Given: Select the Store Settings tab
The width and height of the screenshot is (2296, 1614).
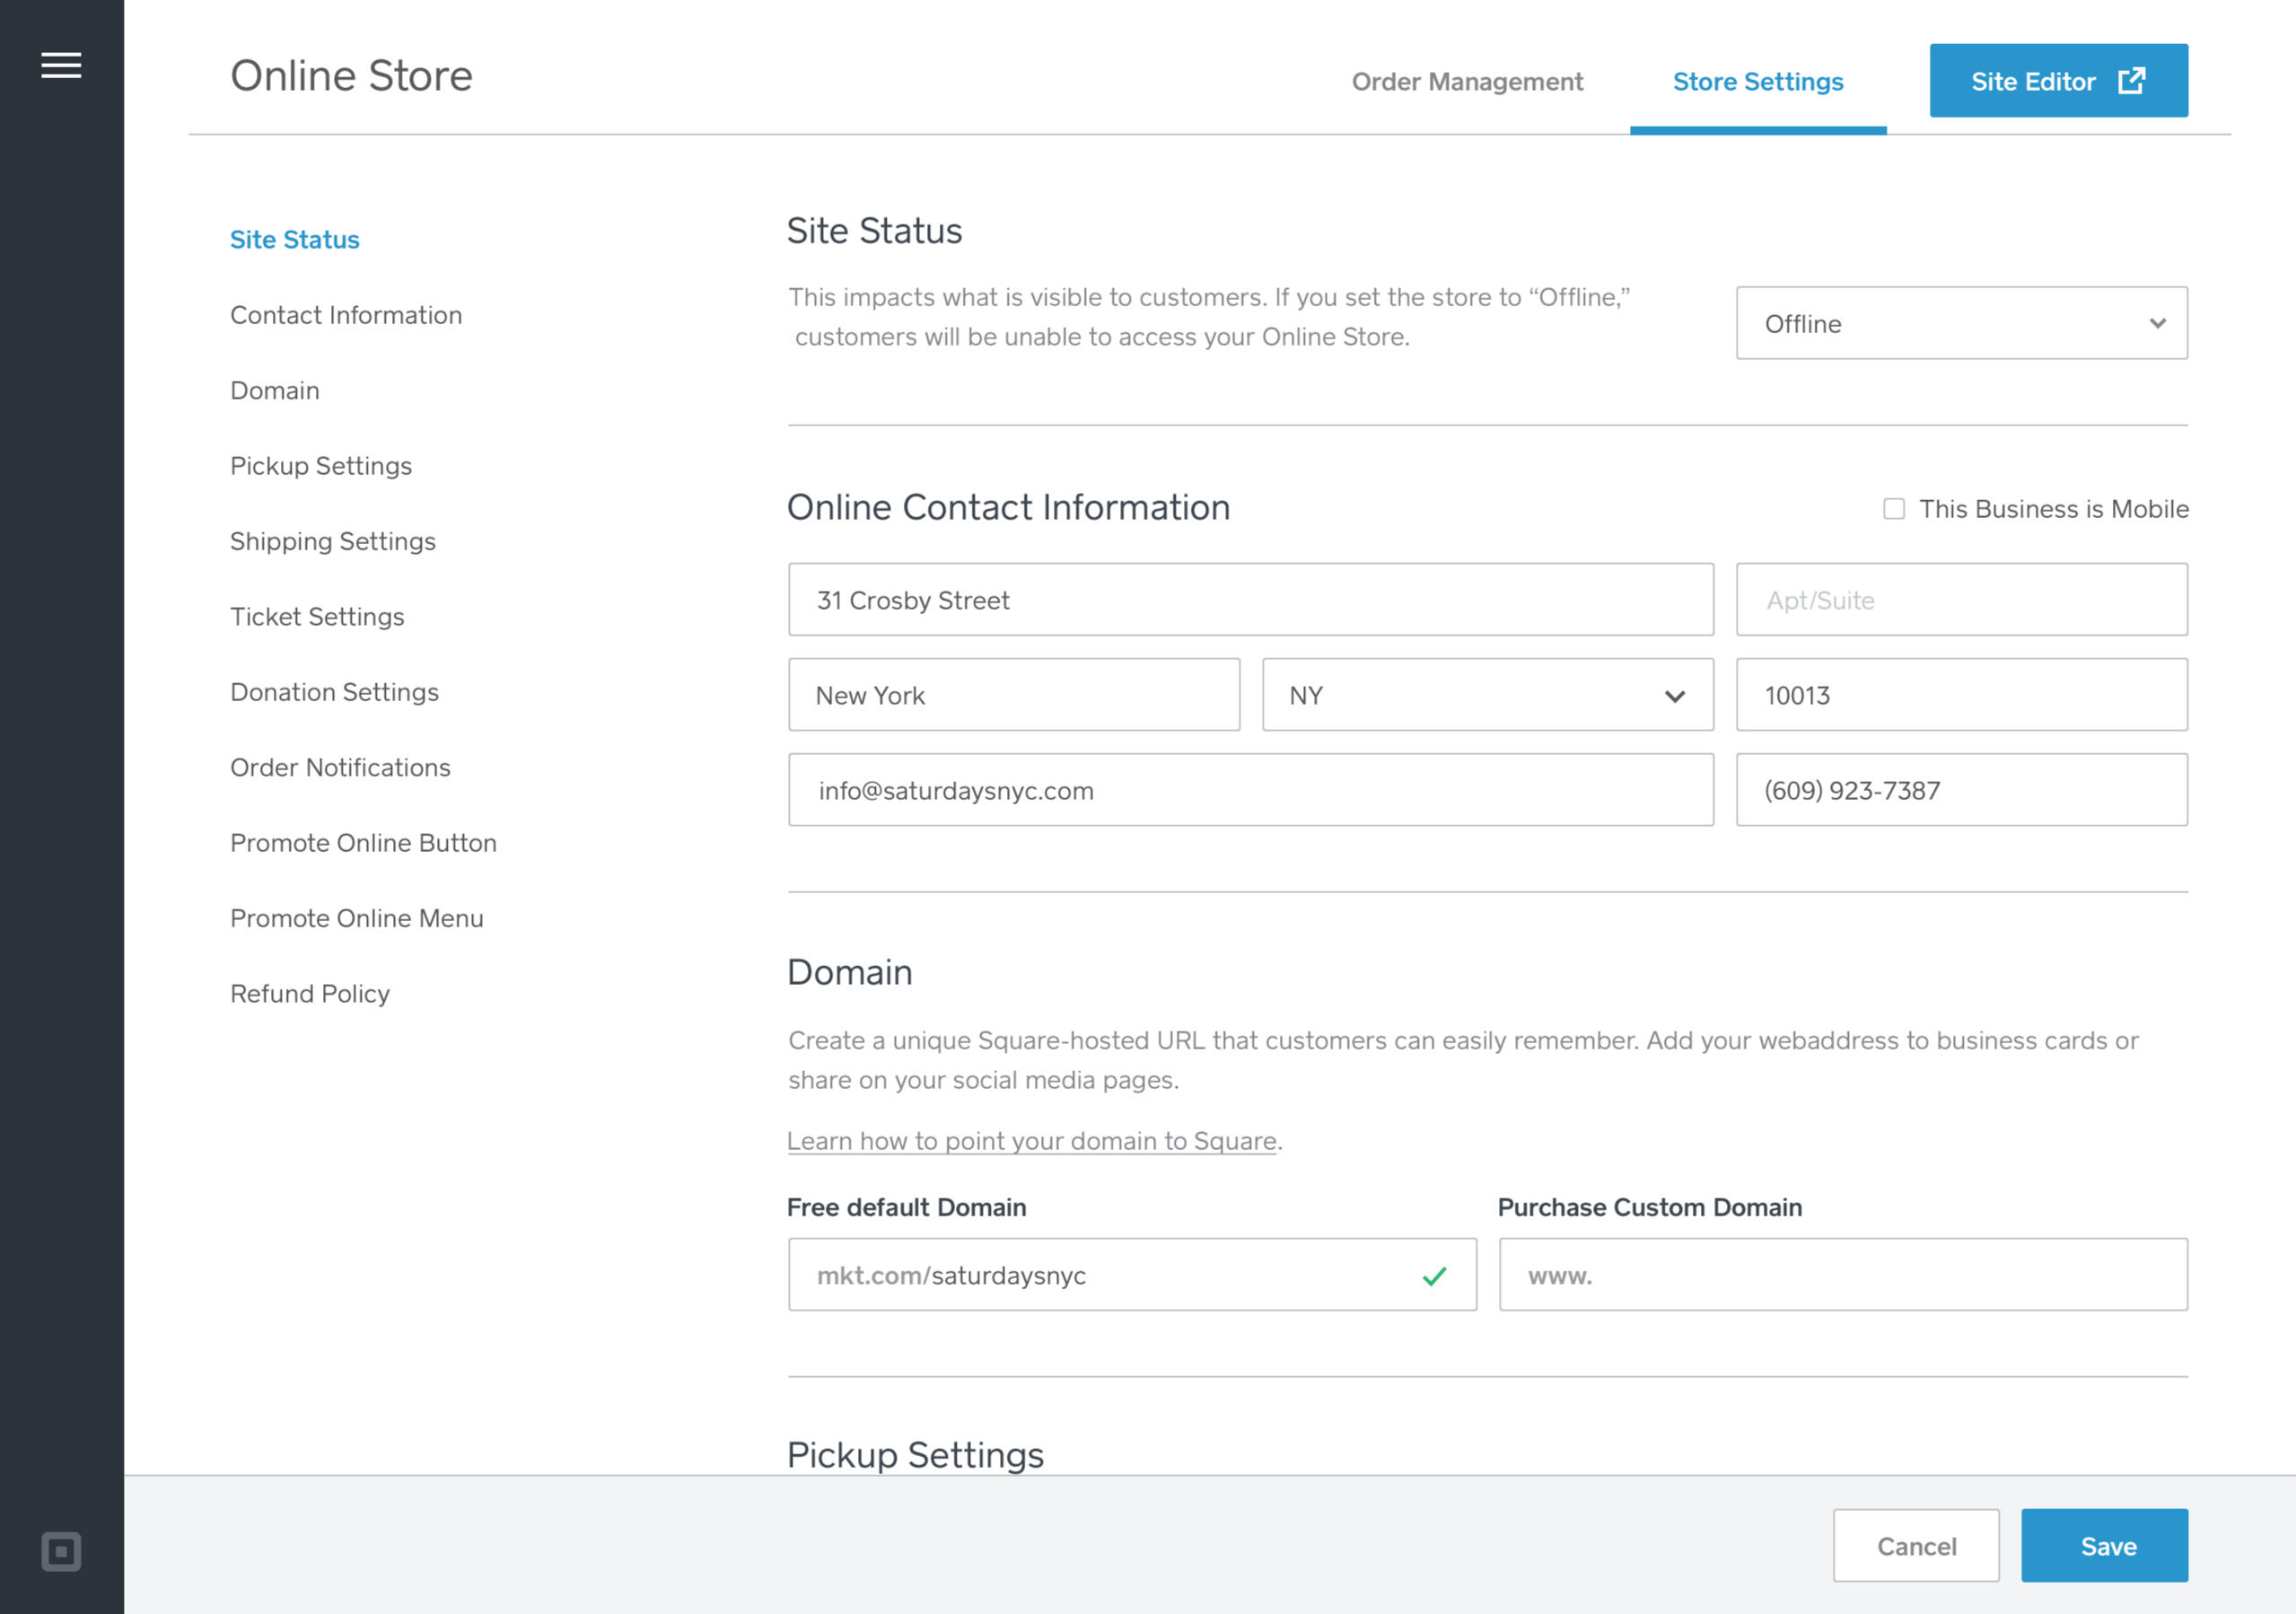Looking at the screenshot, I should point(1757,82).
